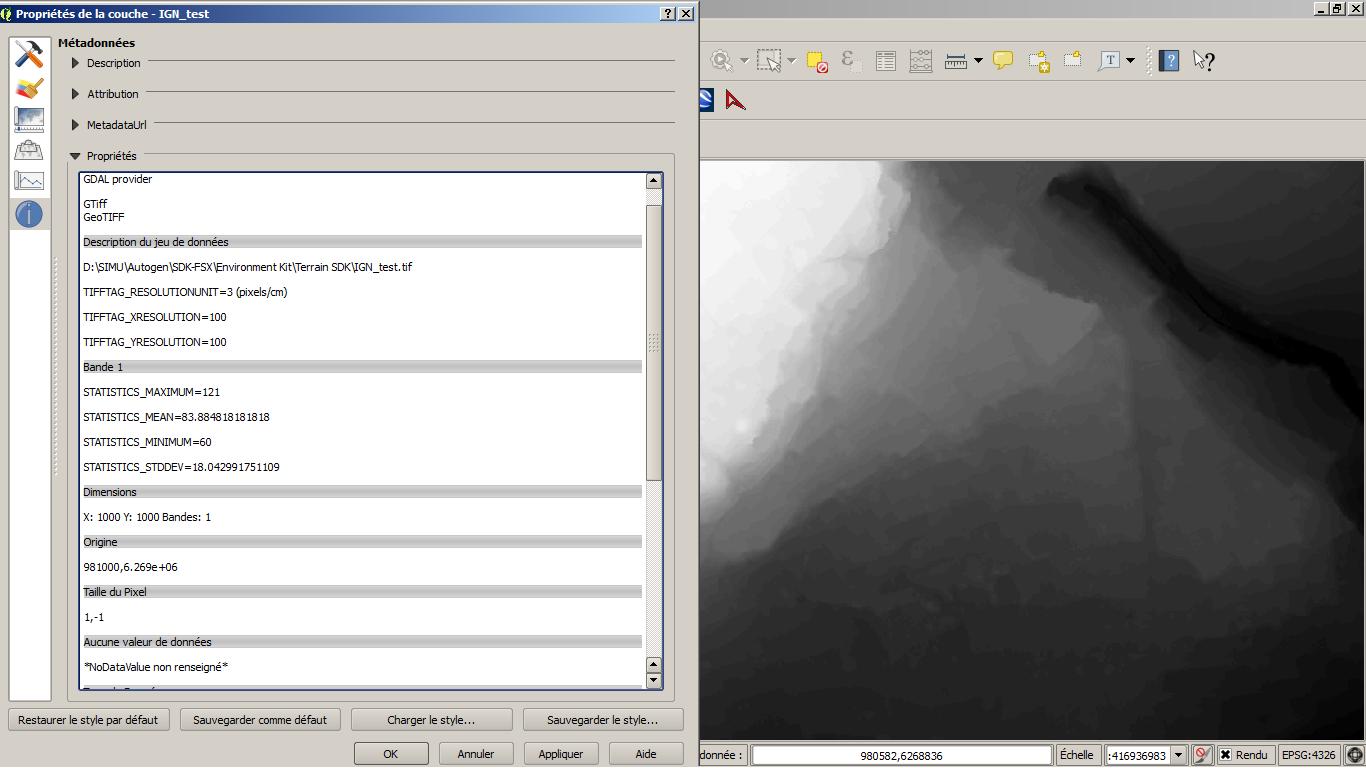The width and height of the screenshot is (1366, 768).
Task: Toggle the Rendu render checkbox
Action: pos(1225,755)
